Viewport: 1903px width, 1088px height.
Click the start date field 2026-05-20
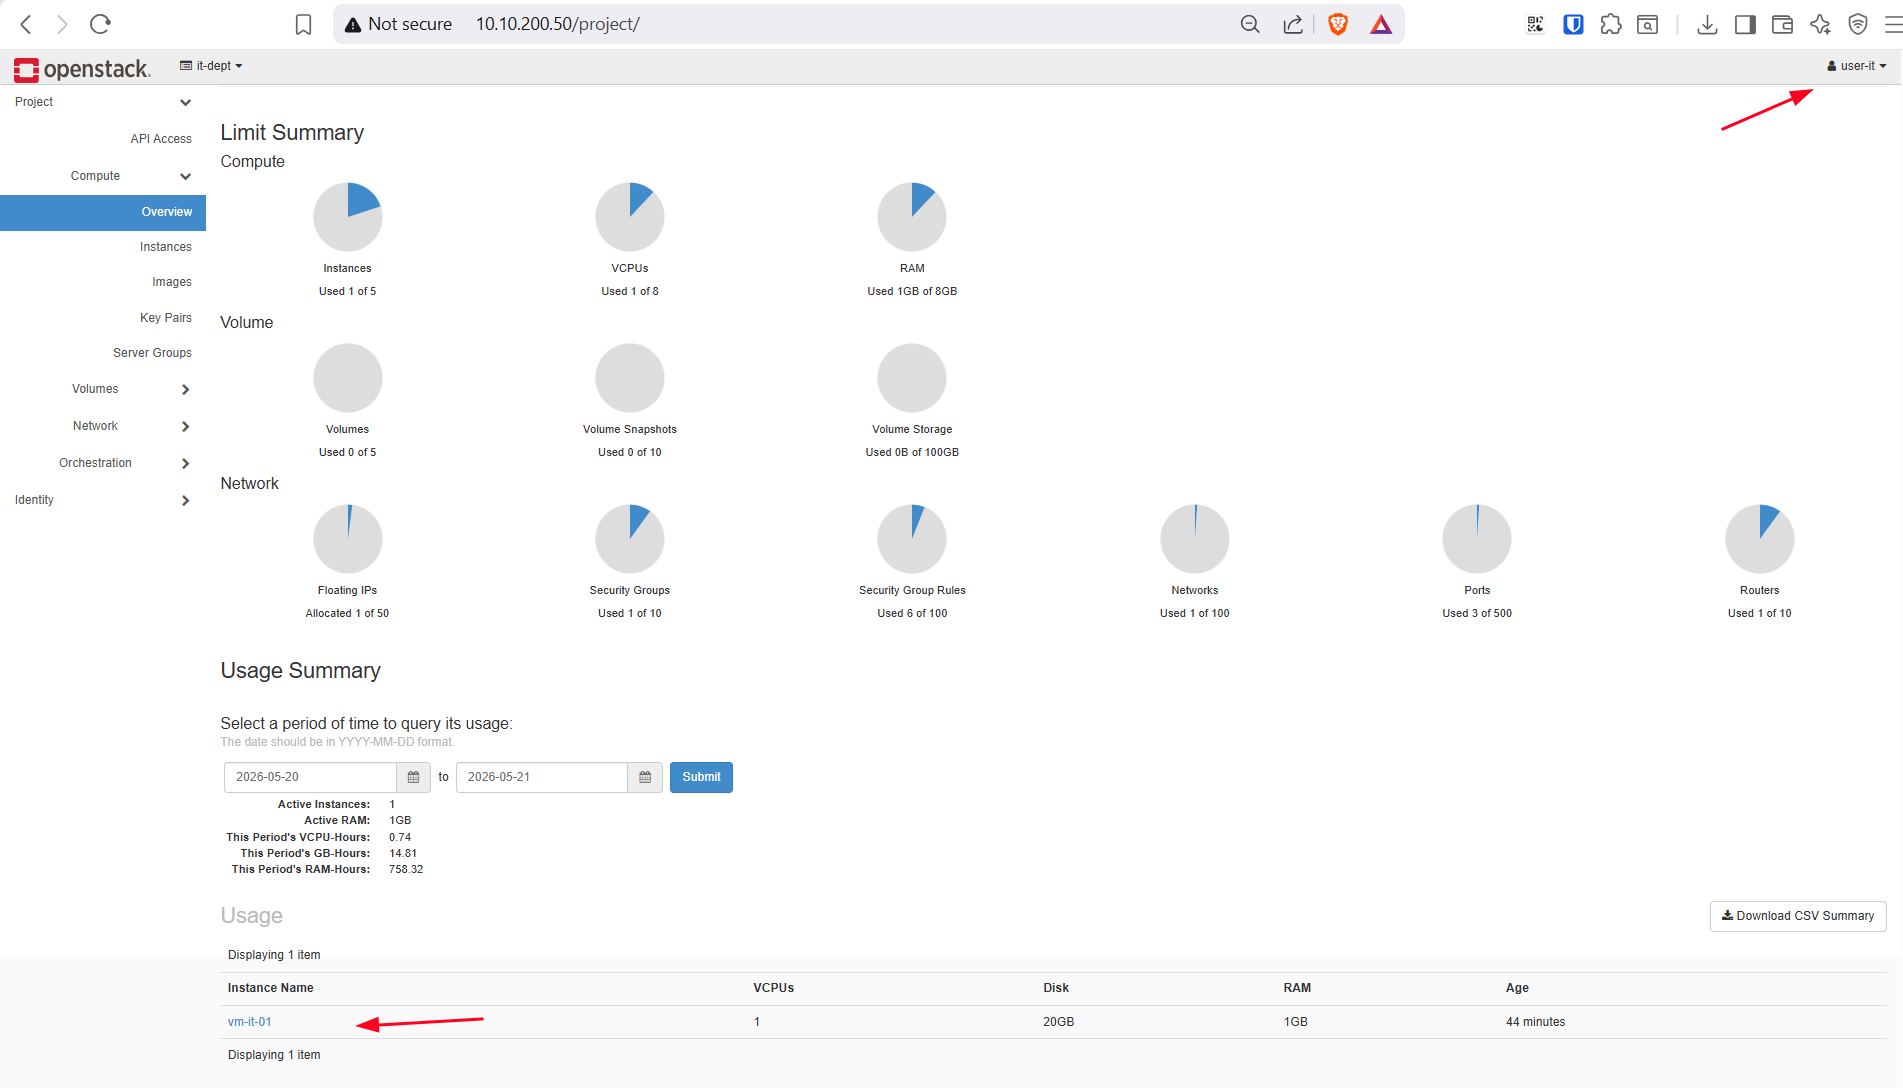pyautogui.click(x=310, y=777)
